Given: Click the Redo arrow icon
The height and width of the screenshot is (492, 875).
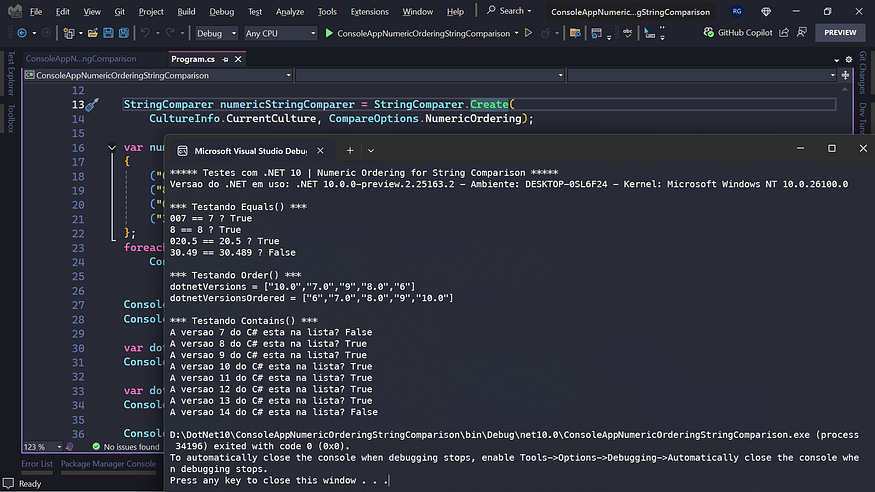Looking at the screenshot, I should point(170,33).
